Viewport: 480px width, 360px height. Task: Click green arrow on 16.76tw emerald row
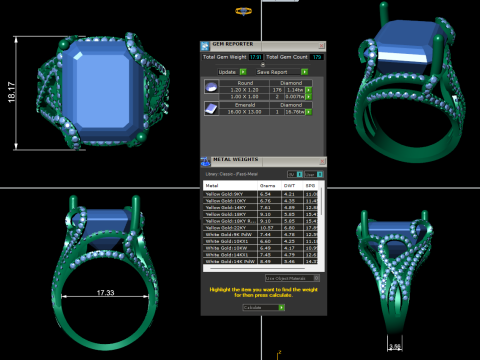[x=309, y=112]
